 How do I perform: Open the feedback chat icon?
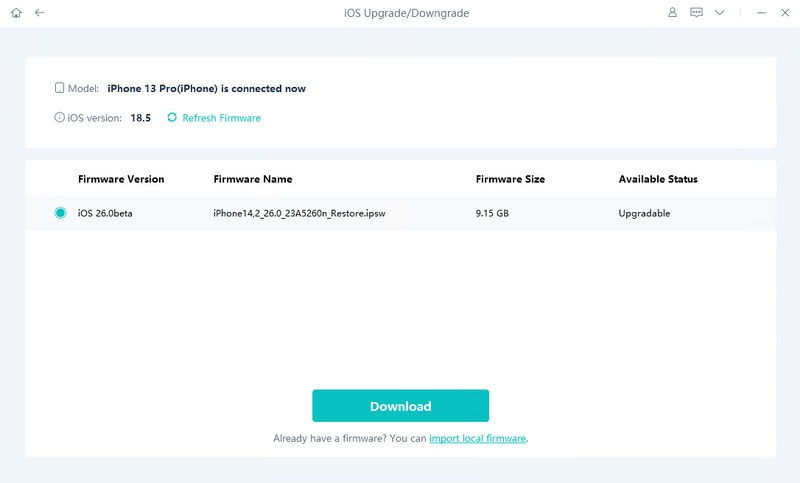point(696,13)
